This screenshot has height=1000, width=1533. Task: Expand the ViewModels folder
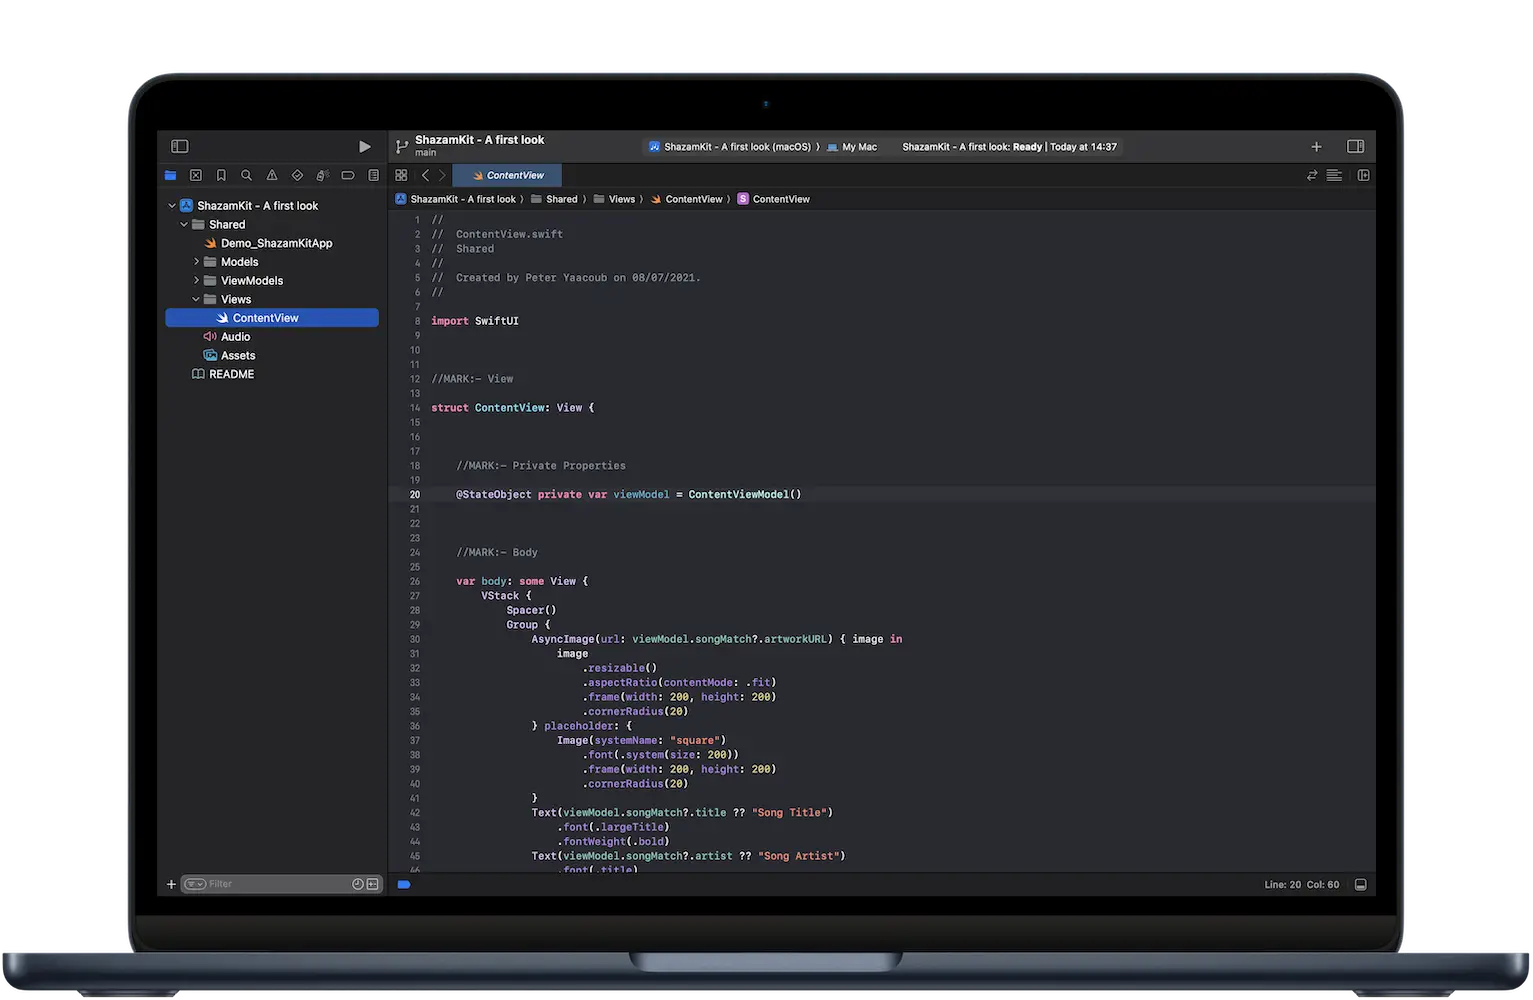(197, 281)
